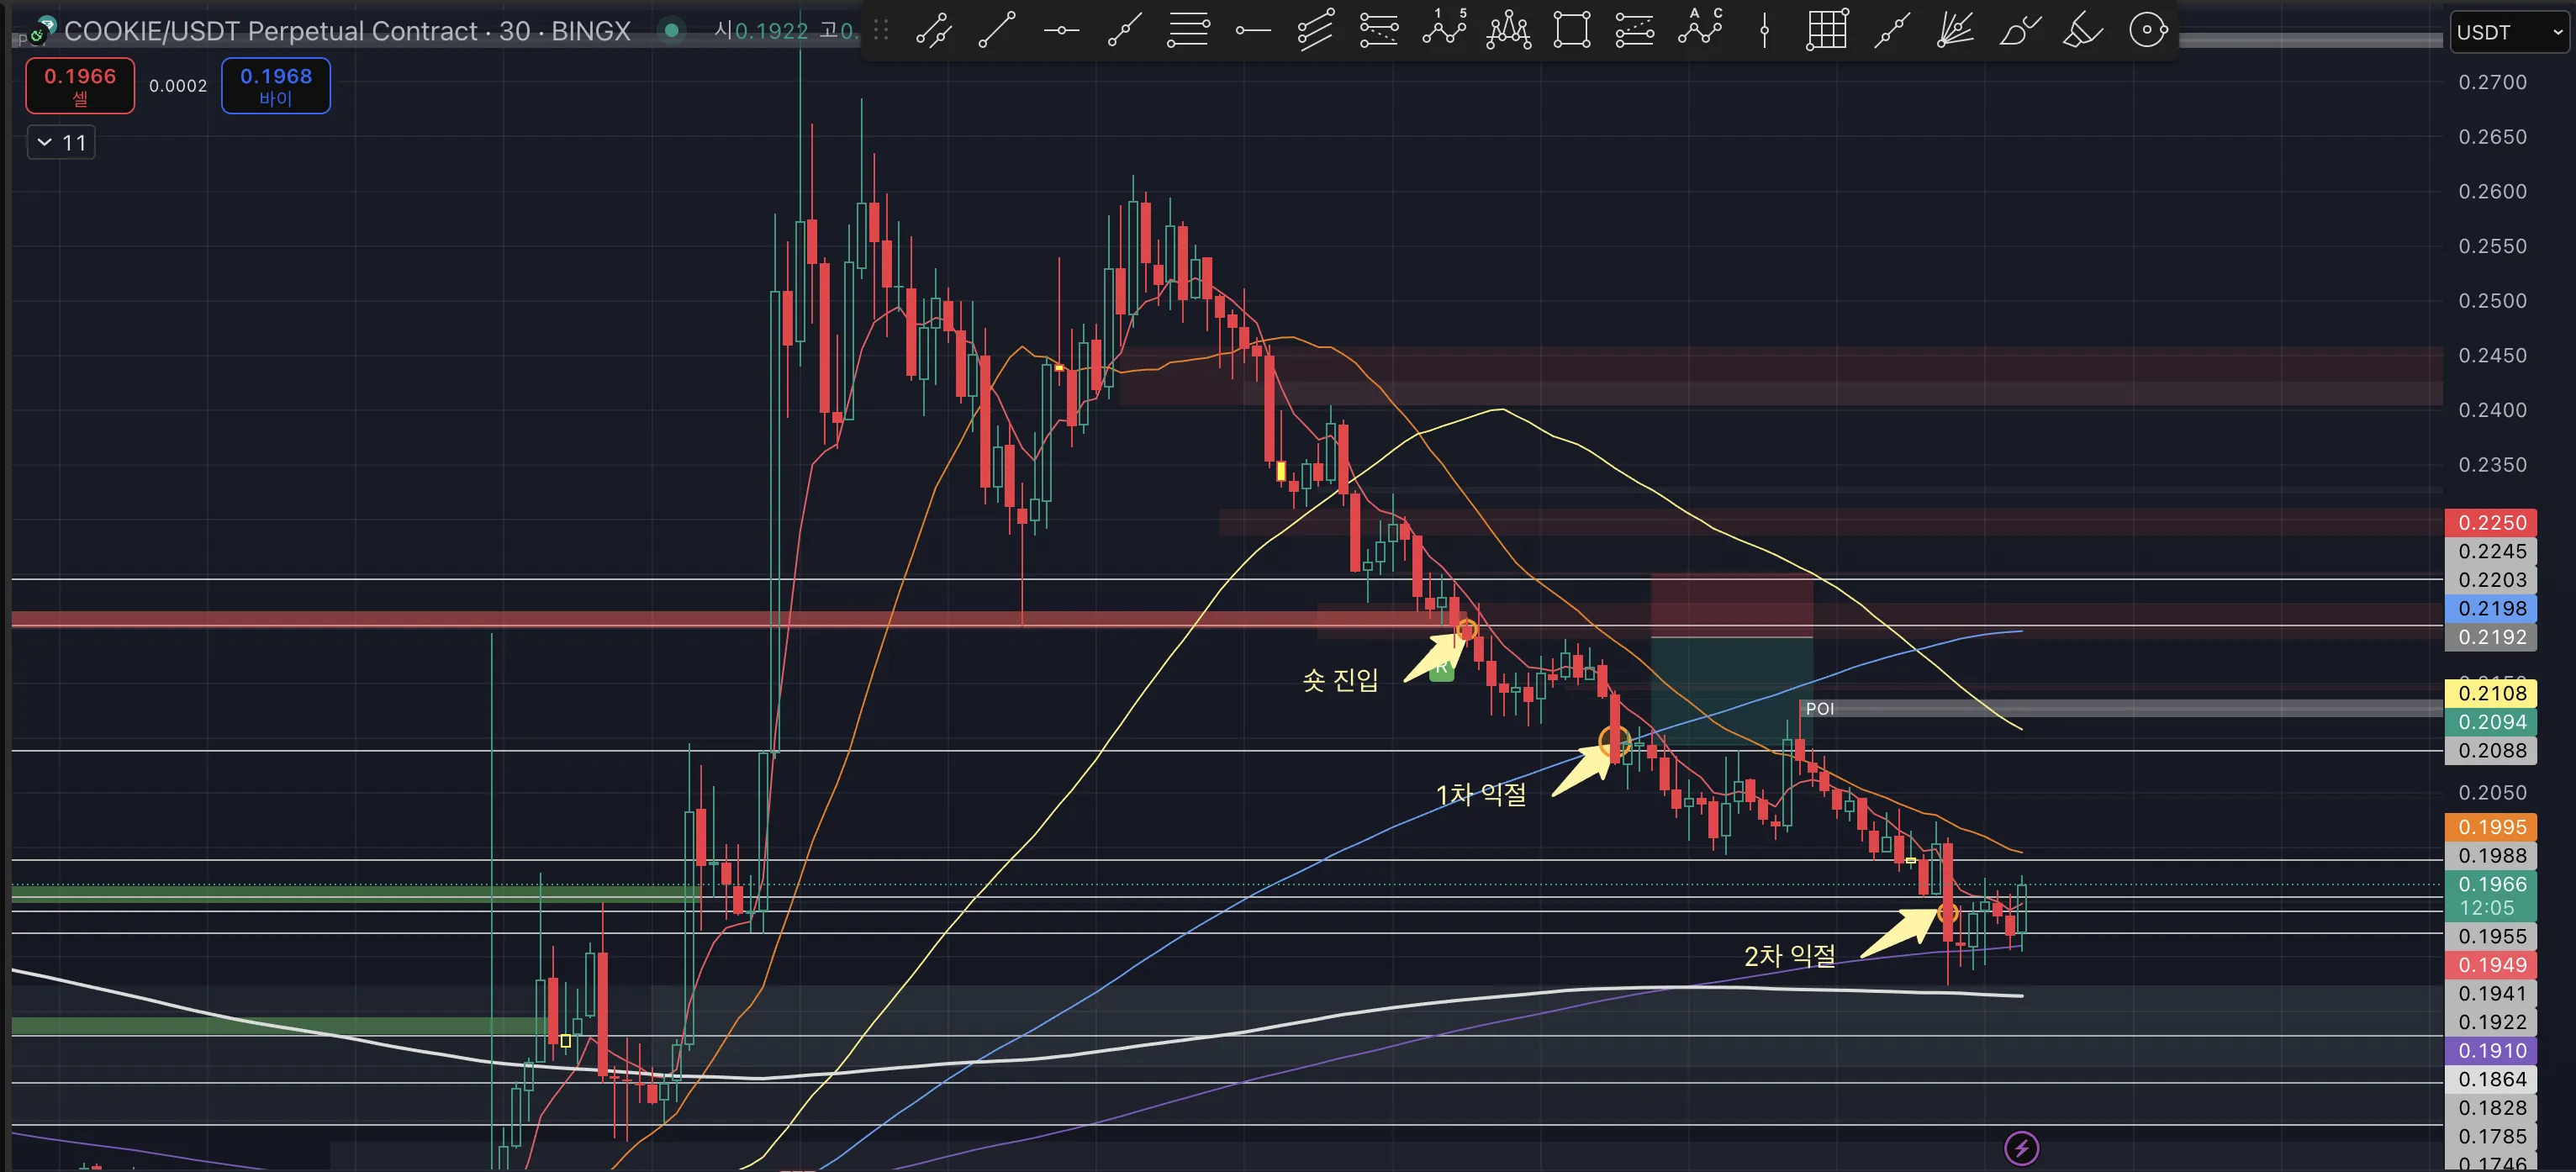2576x1172 pixels.
Task: Select the Horizontal Line tool
Action: click(1061, 30)
